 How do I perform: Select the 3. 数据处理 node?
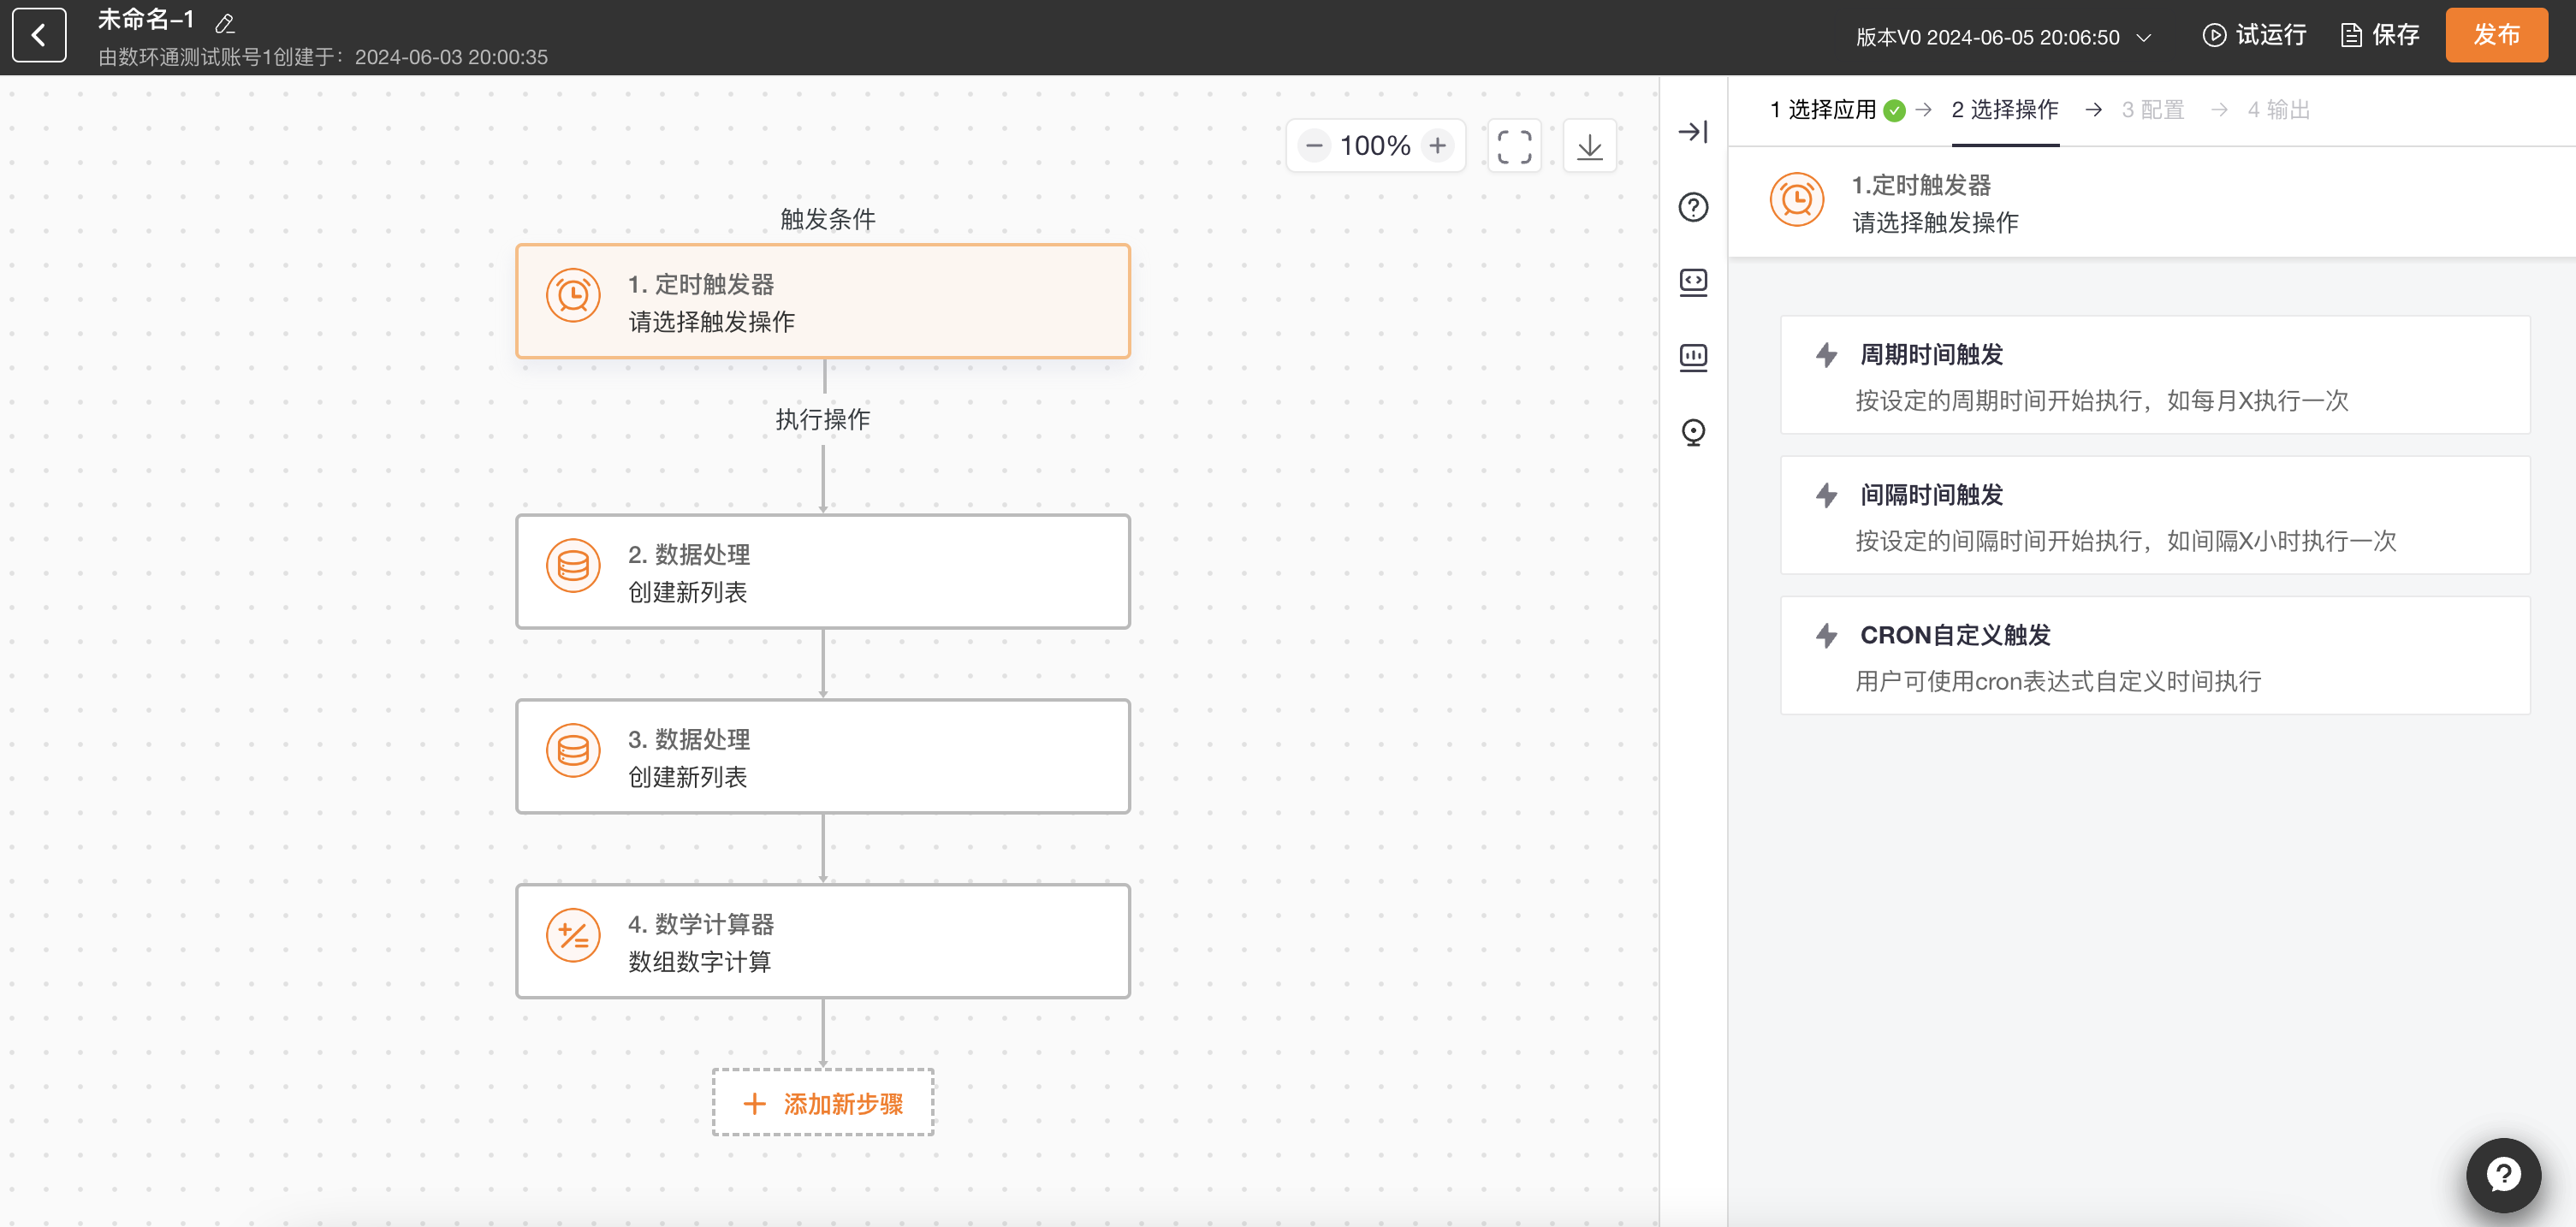point(823,756)
